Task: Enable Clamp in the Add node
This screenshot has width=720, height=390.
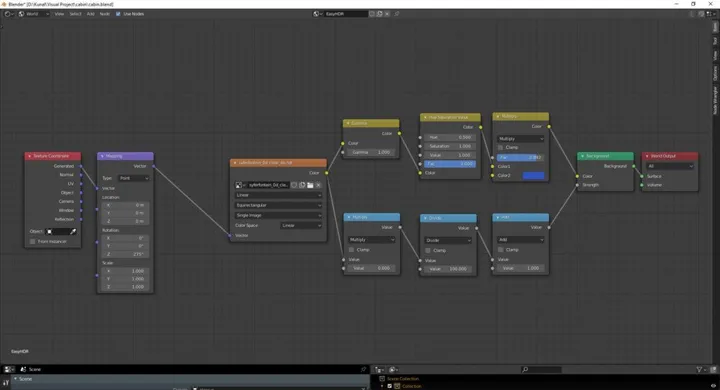Action: [501, 250]
